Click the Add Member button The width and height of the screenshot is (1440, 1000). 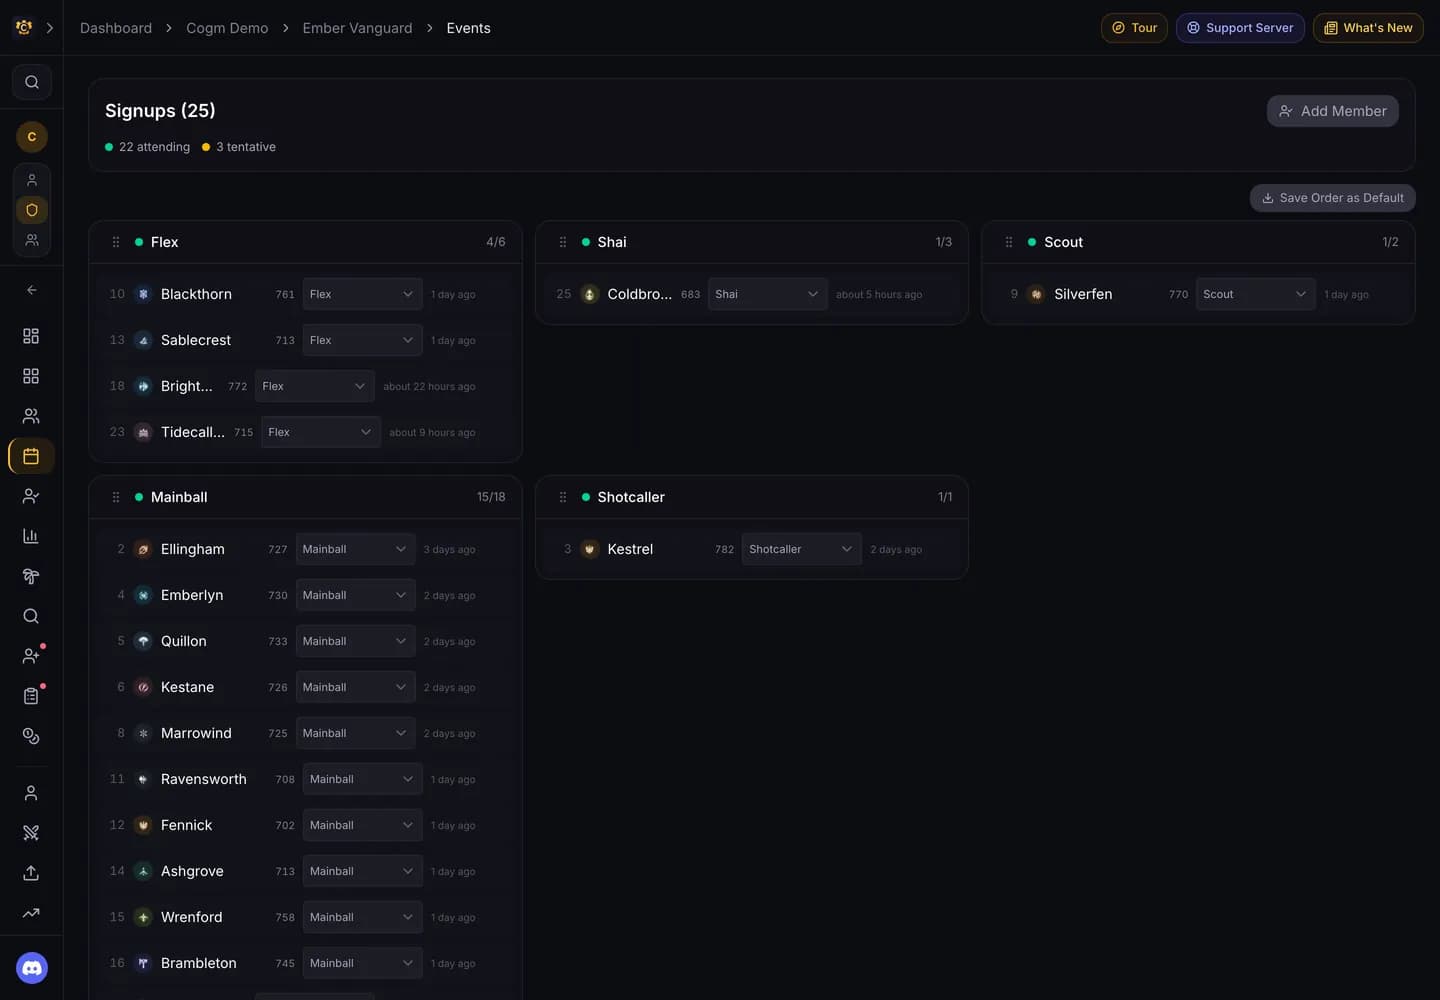click(x=1332, y=111)
